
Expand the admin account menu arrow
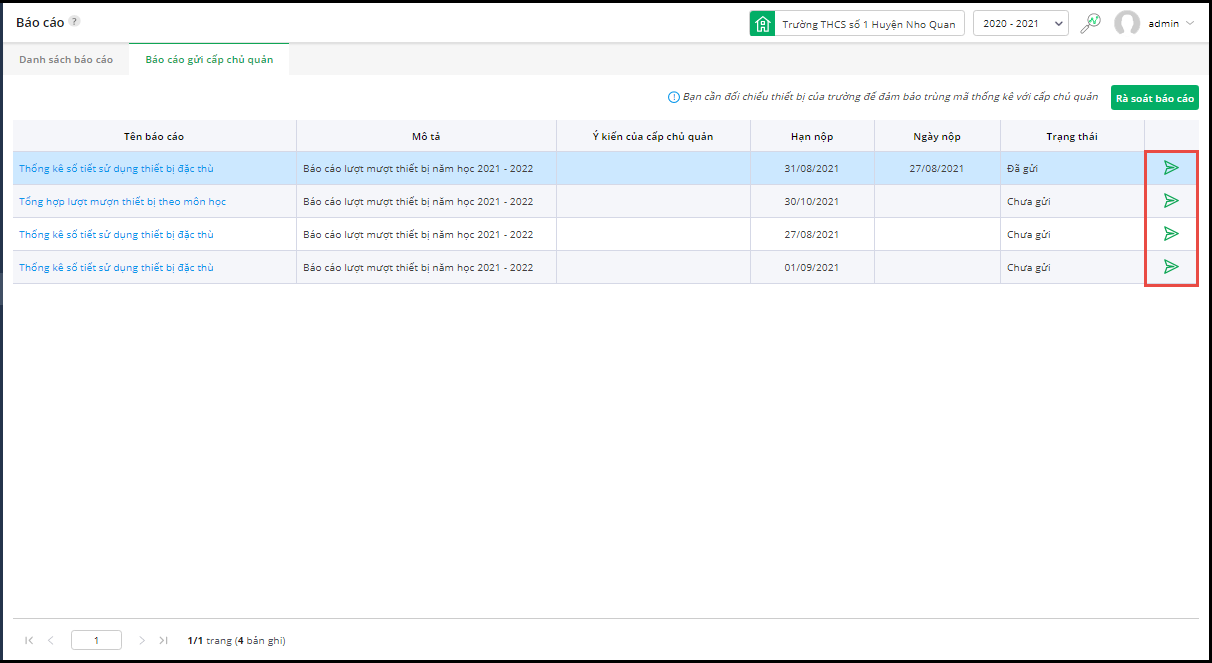point(1190,23)
